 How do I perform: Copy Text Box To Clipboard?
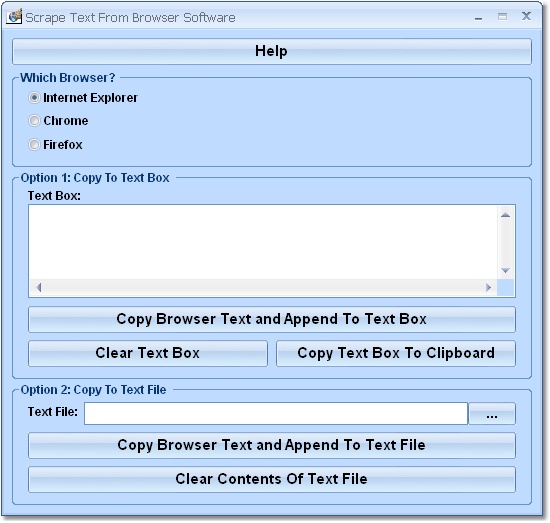click(x=396, y=353)
